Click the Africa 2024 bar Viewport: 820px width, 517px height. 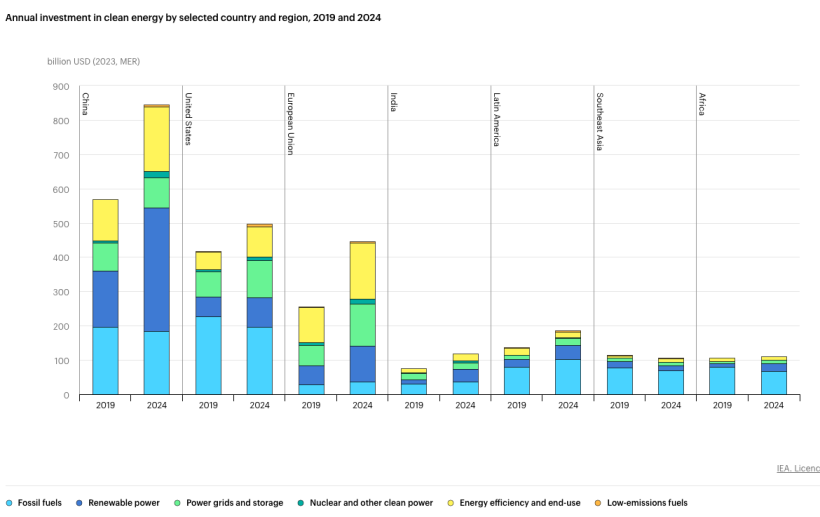(774, 375)
